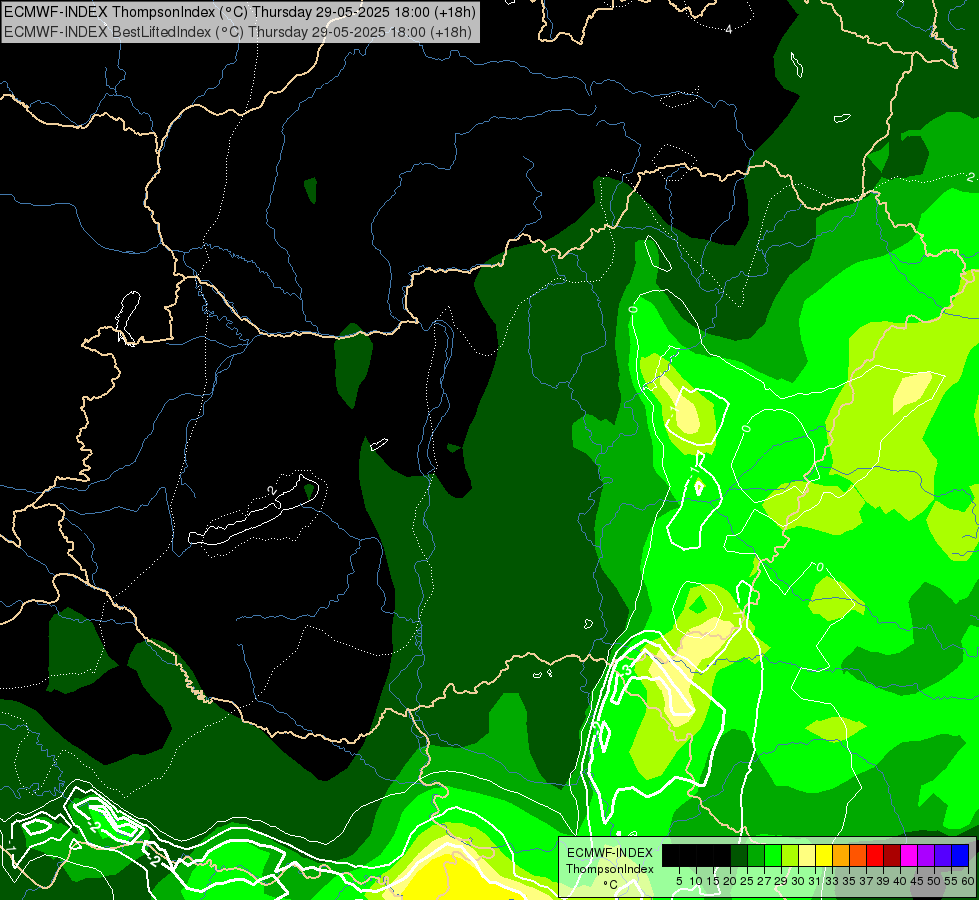Click the legend label ThompsonIndex
This screenshot has height=900, width=979.
point(610,869)
